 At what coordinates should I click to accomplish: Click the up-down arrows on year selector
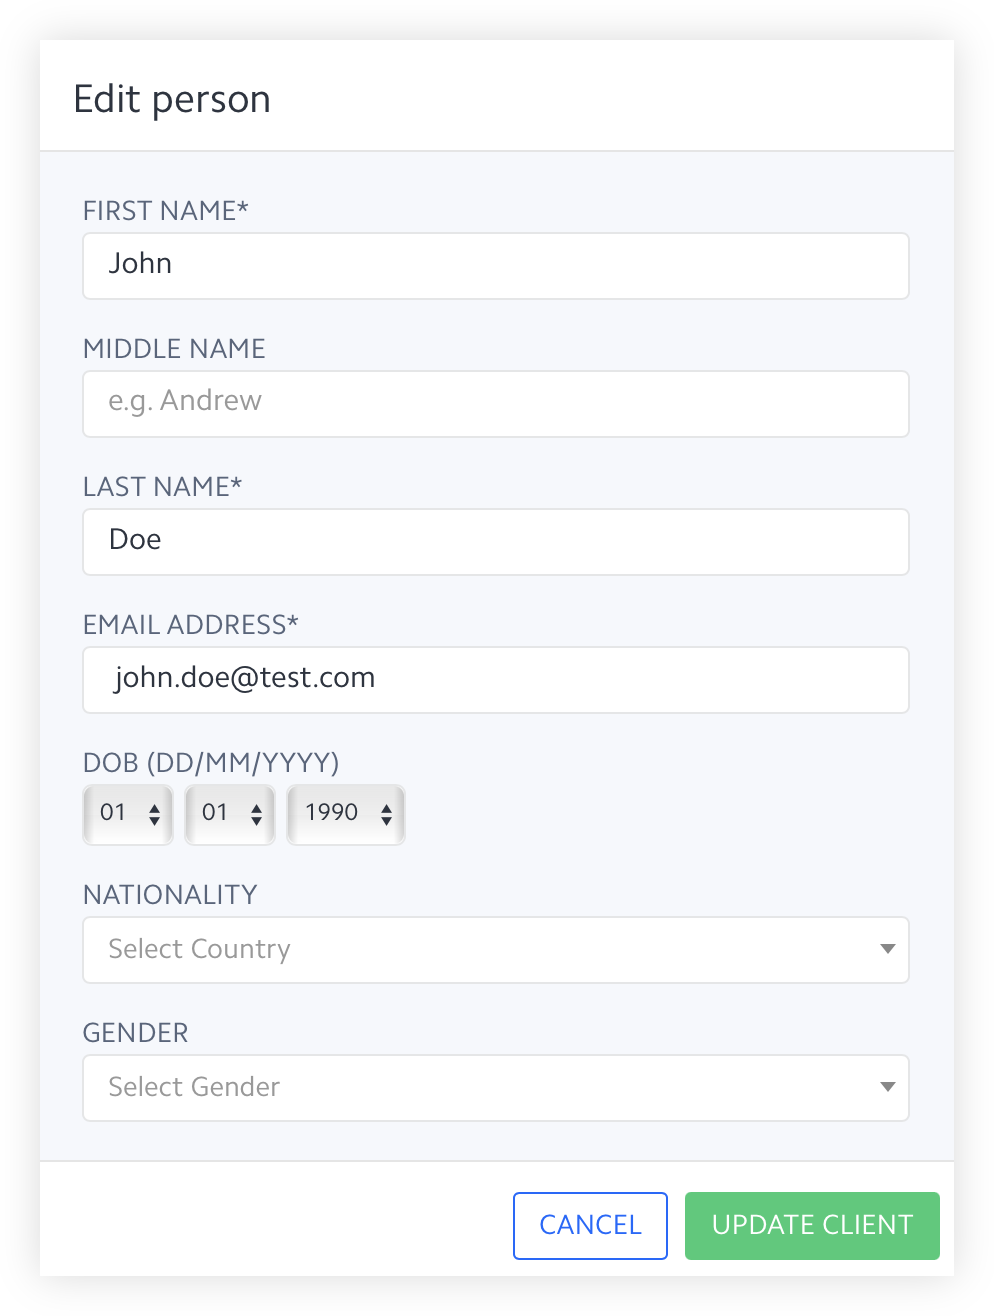click(386, 814)
